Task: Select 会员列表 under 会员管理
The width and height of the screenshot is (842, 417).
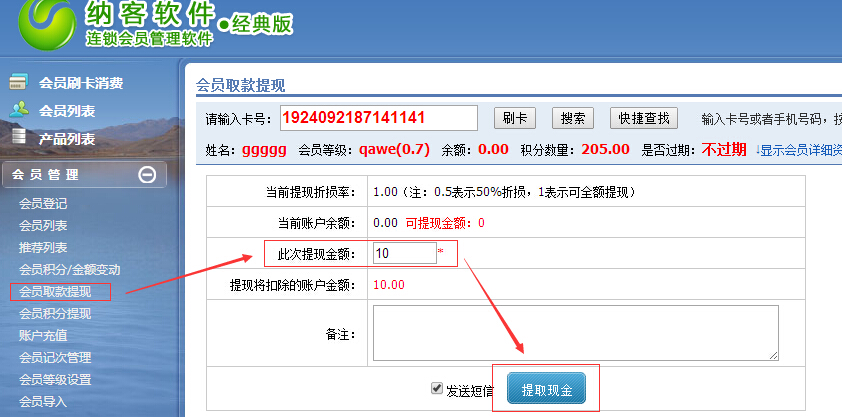Action: [x=43, y=226]
